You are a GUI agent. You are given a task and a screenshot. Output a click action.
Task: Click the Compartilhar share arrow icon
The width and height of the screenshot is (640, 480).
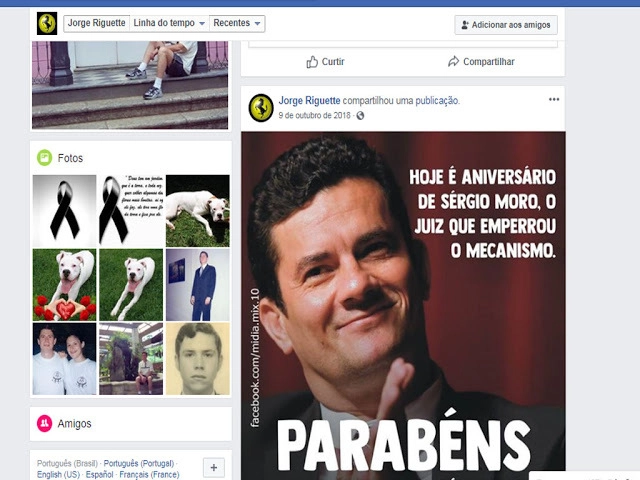coord(454,62)
